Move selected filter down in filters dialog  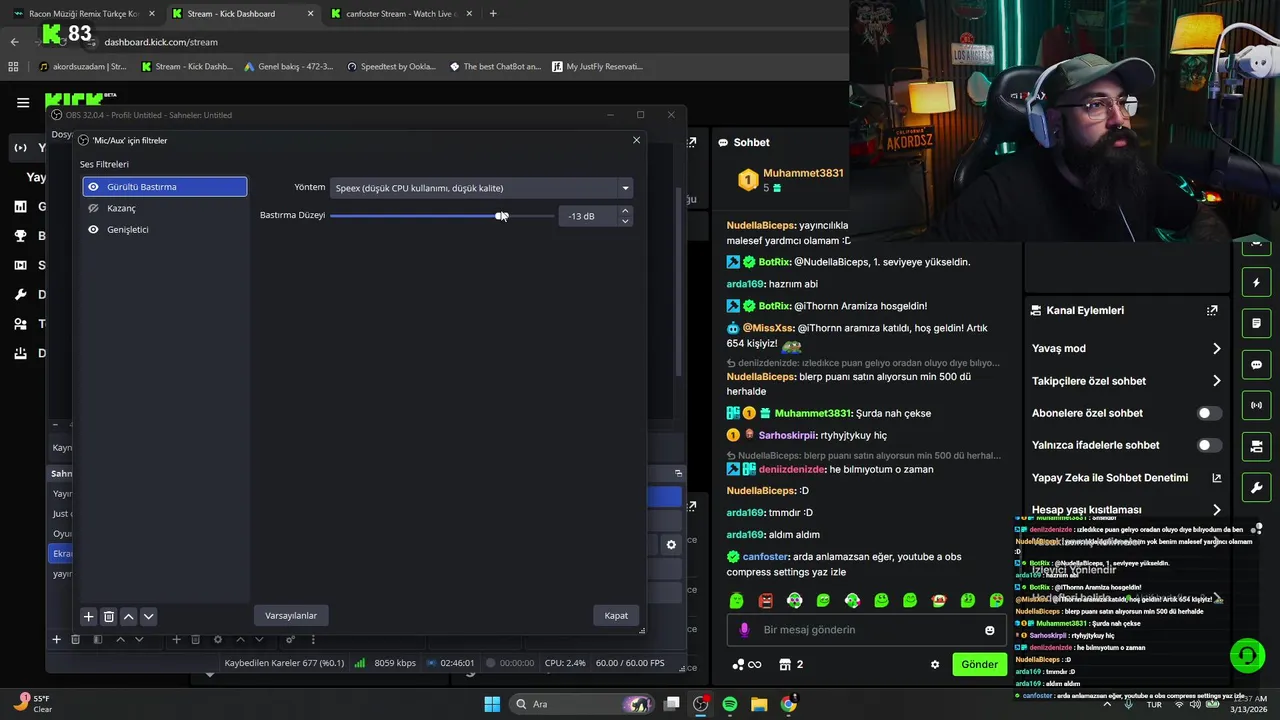tap(148, 616)
